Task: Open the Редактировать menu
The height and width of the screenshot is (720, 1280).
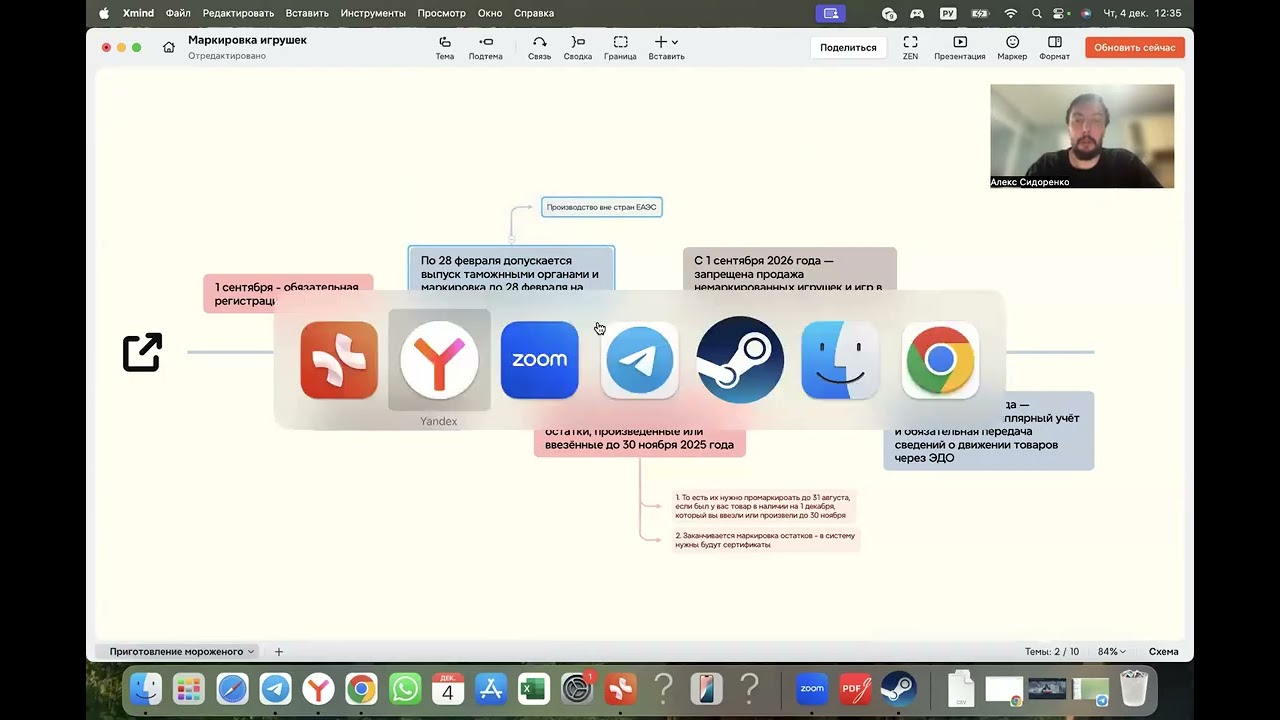Action: (x=238, y=13)
